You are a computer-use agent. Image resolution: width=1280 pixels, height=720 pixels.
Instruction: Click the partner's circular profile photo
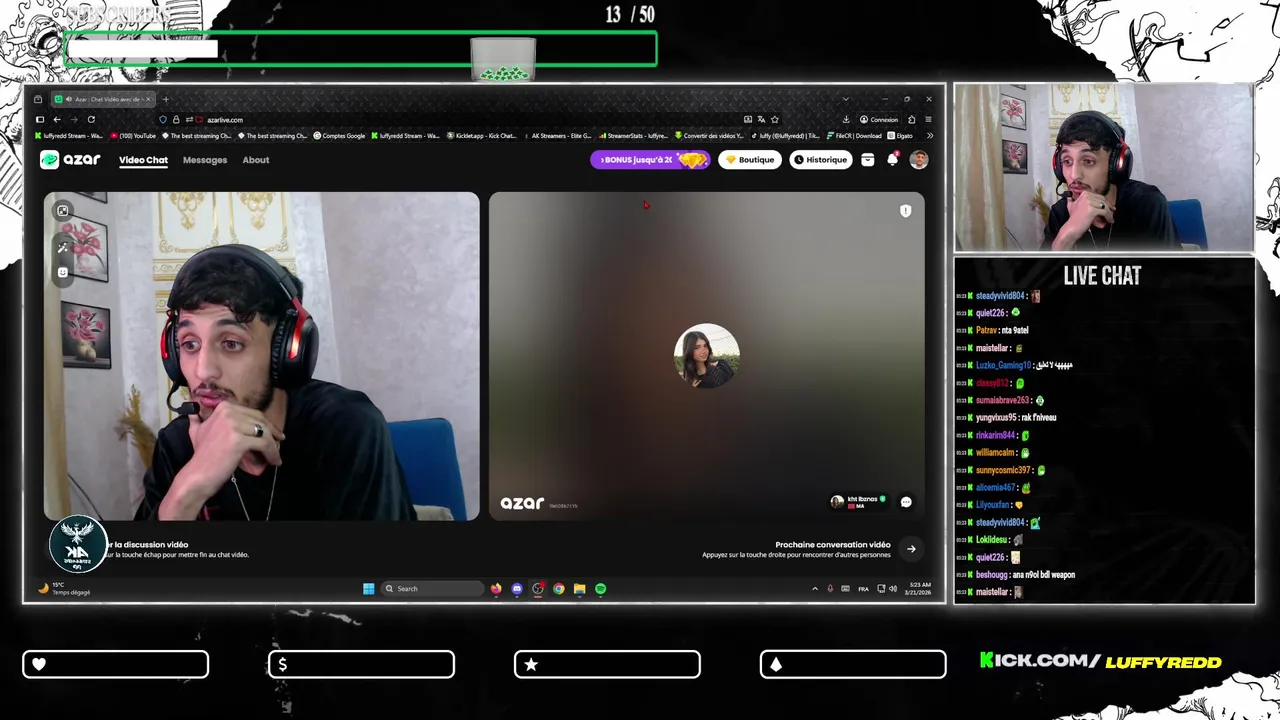[x=707, y=355]
